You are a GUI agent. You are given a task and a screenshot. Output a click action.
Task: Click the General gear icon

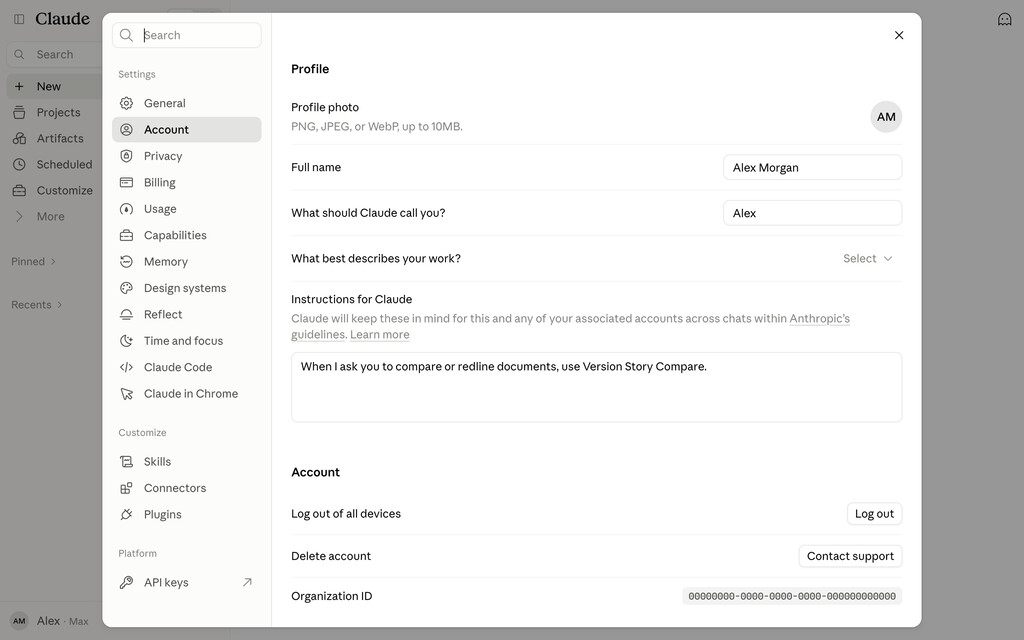coord(126,103)
